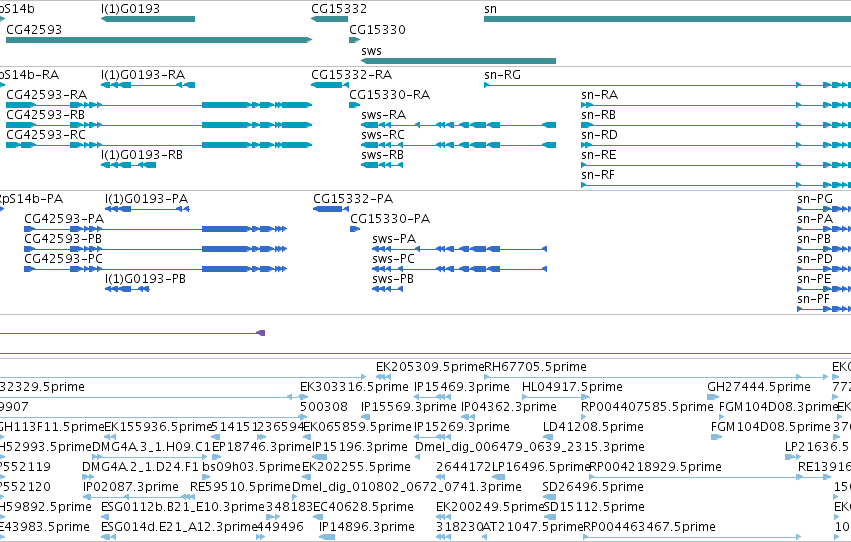Viewport: 851px width, 542px height.
Task: Open EST SD15112.5prime
Action: [x=593, y=507]
